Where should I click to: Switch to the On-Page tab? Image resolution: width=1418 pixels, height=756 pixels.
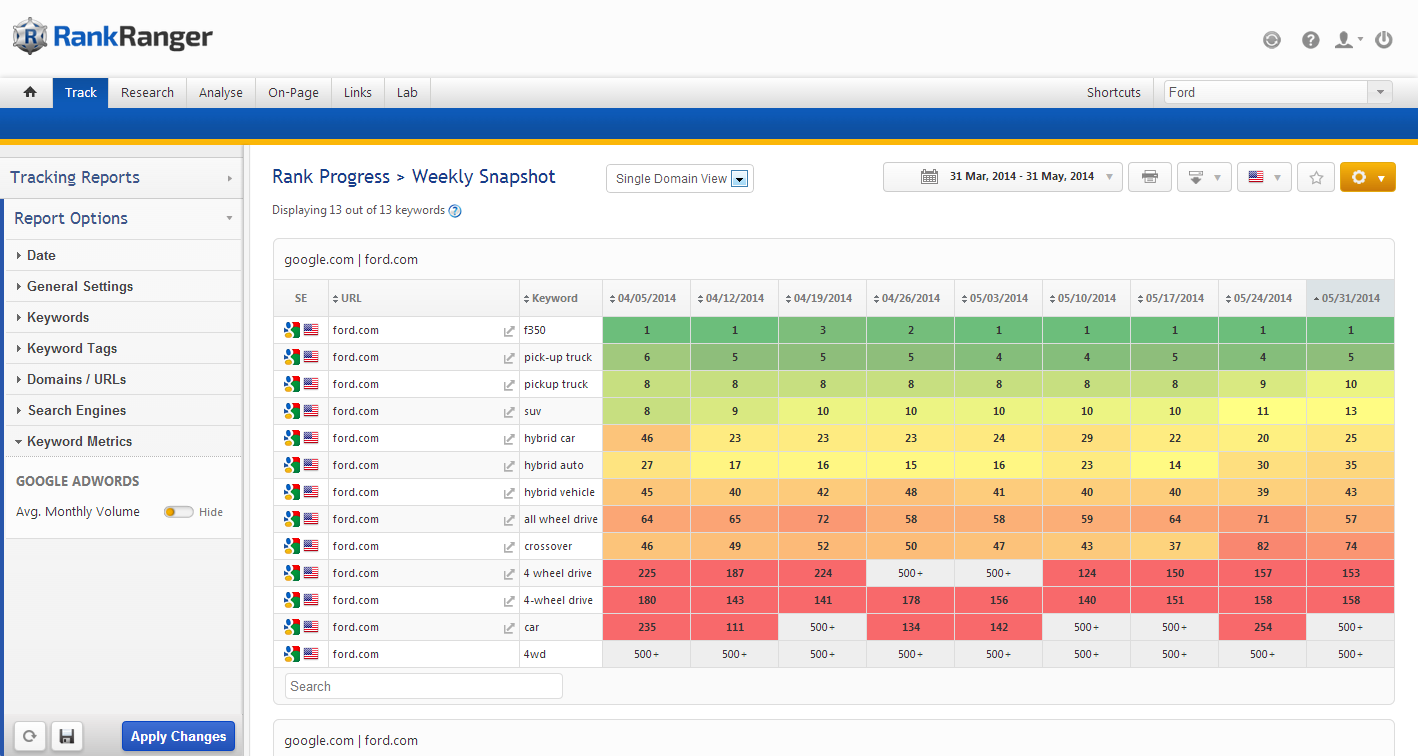[293, 92]
